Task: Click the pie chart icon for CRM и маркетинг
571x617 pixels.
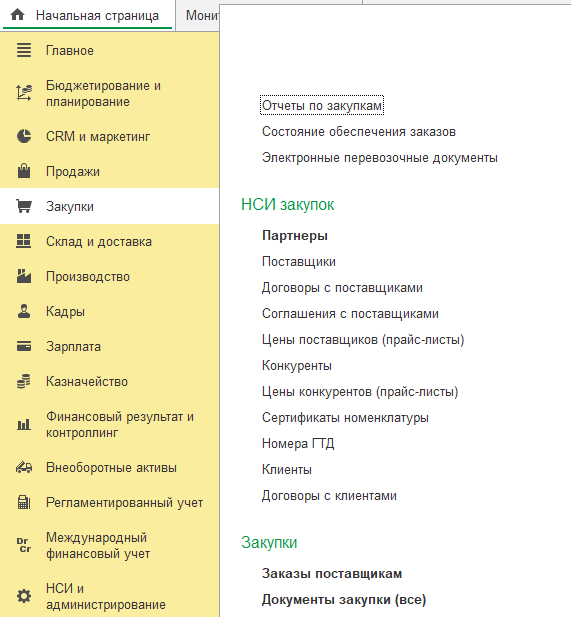Action: 24,136
